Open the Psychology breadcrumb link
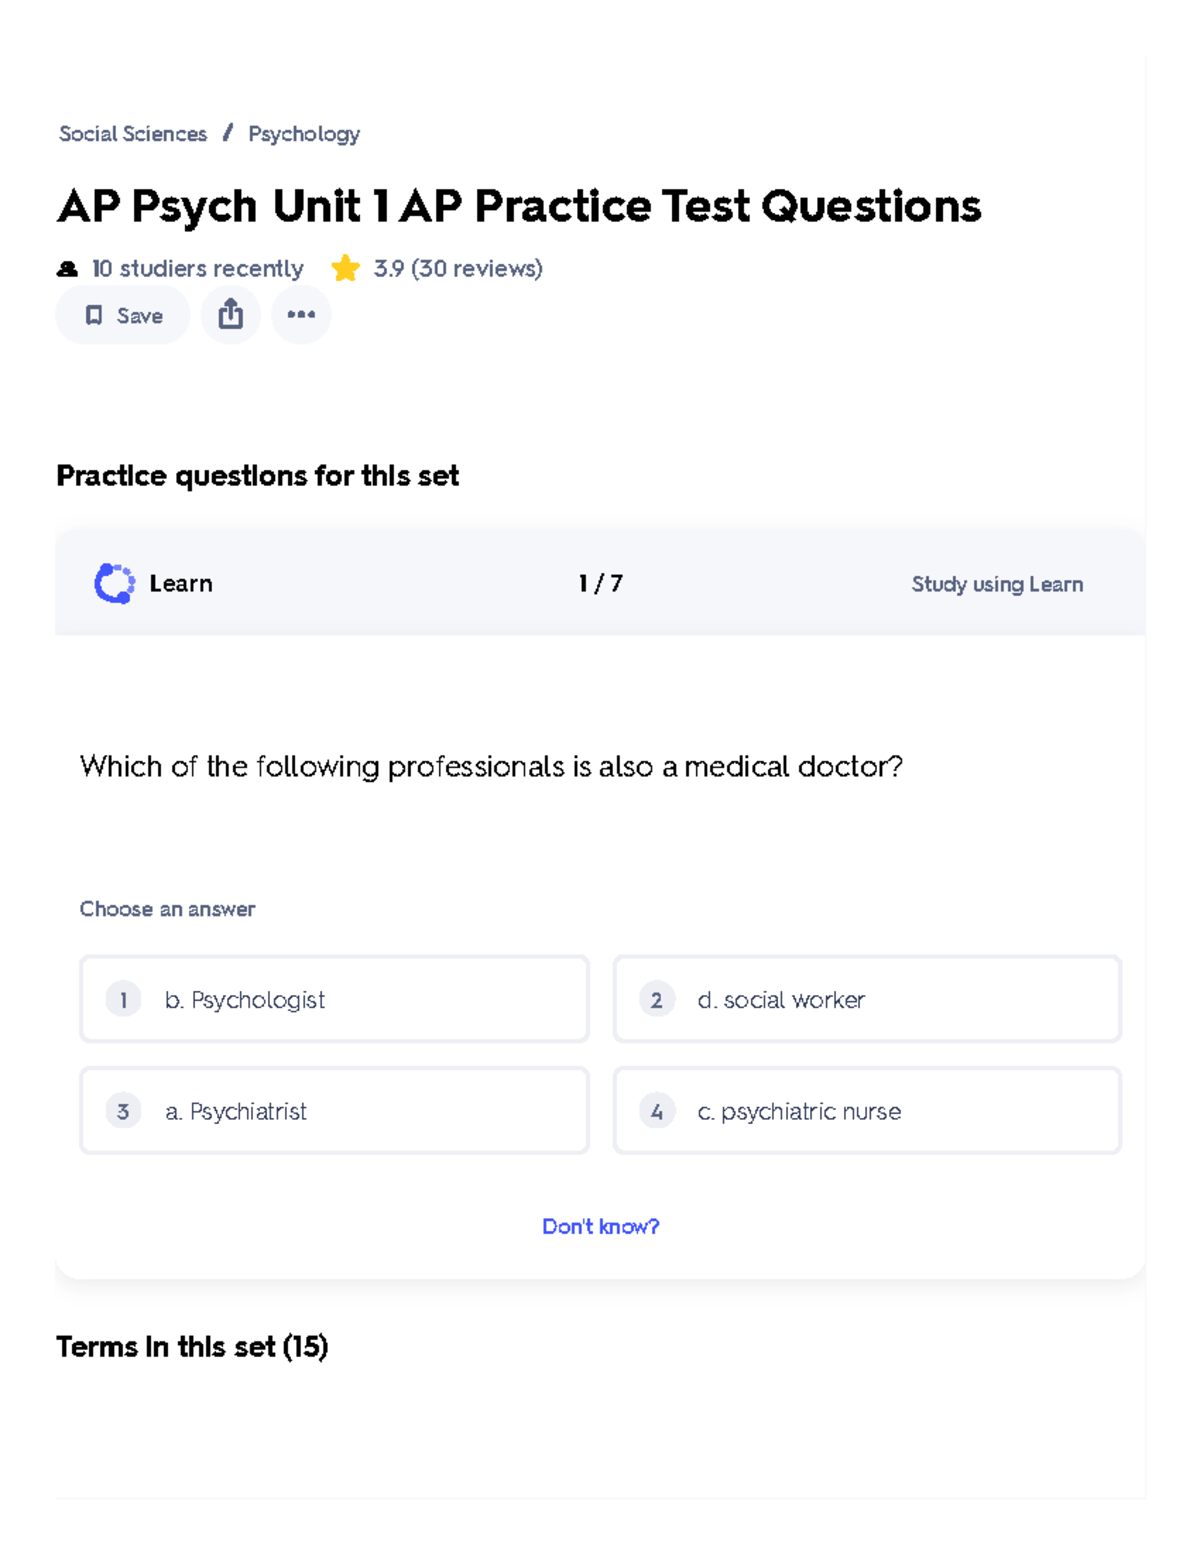This screenshot has width=1200, height=1553. [303, 133]
